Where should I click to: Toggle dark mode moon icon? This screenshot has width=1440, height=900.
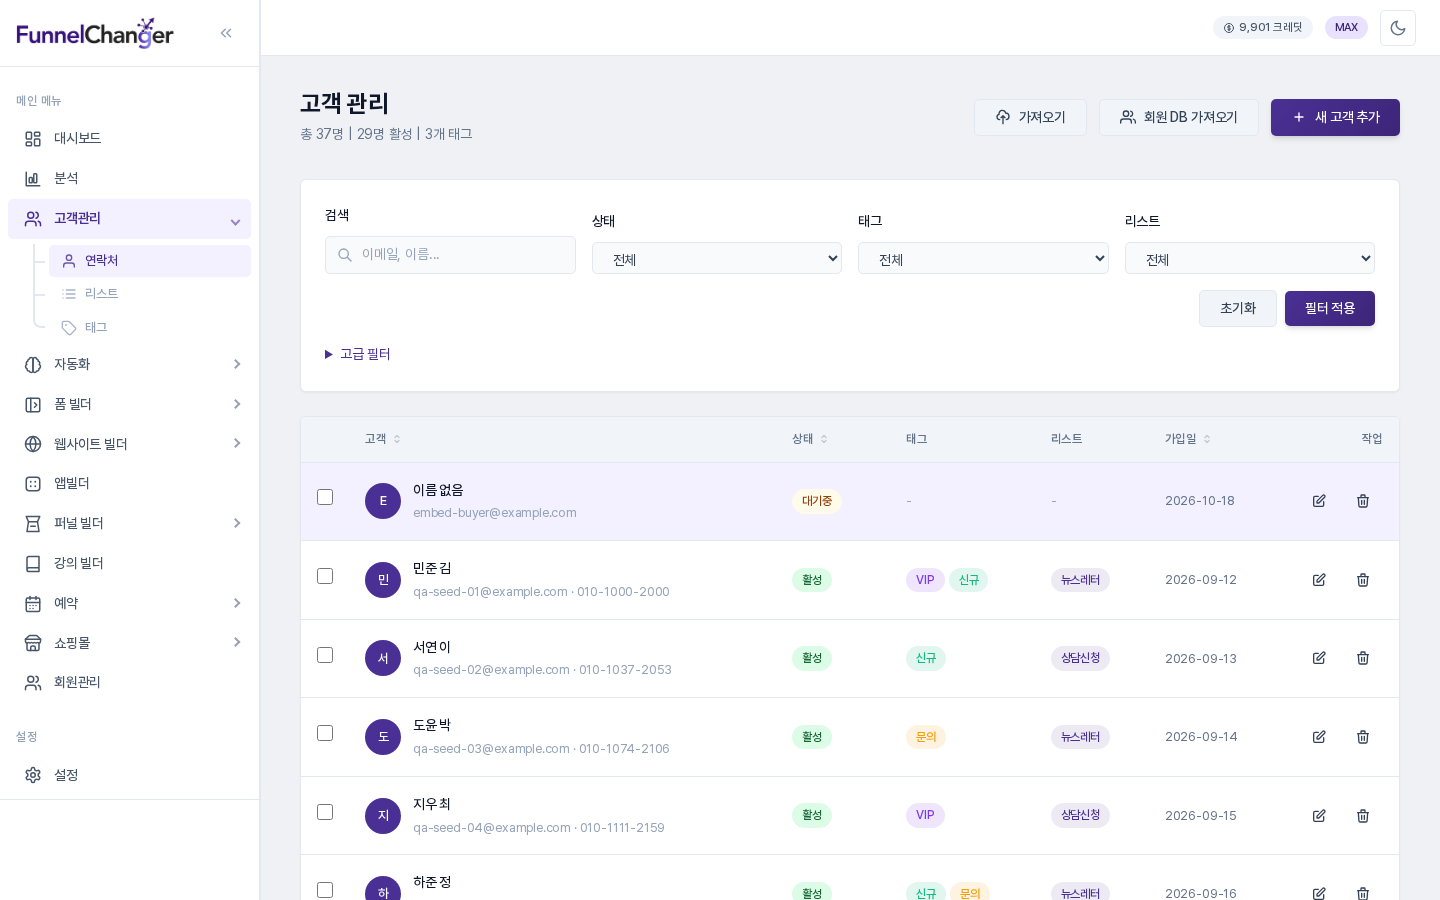pos(1398,28)
